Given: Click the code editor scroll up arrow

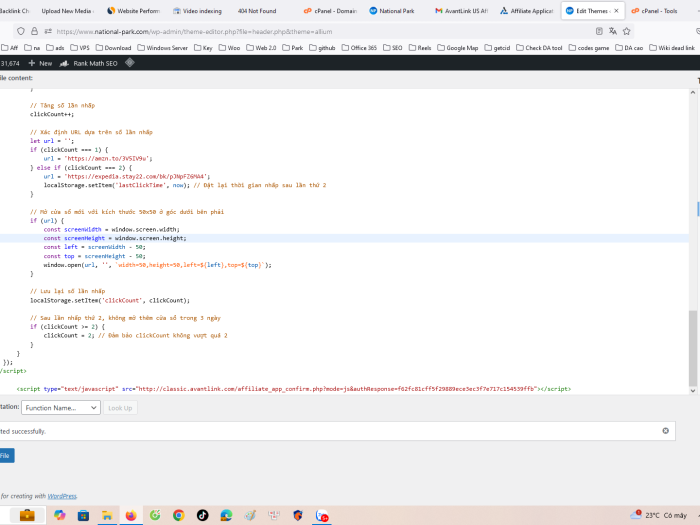Looking at the screenshot, I should pyautogui.click(x=693, y=92).
